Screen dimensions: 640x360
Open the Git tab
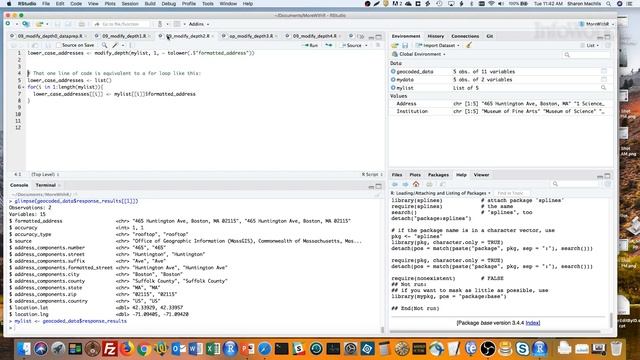pyautogui.click(x=489, y=36)
